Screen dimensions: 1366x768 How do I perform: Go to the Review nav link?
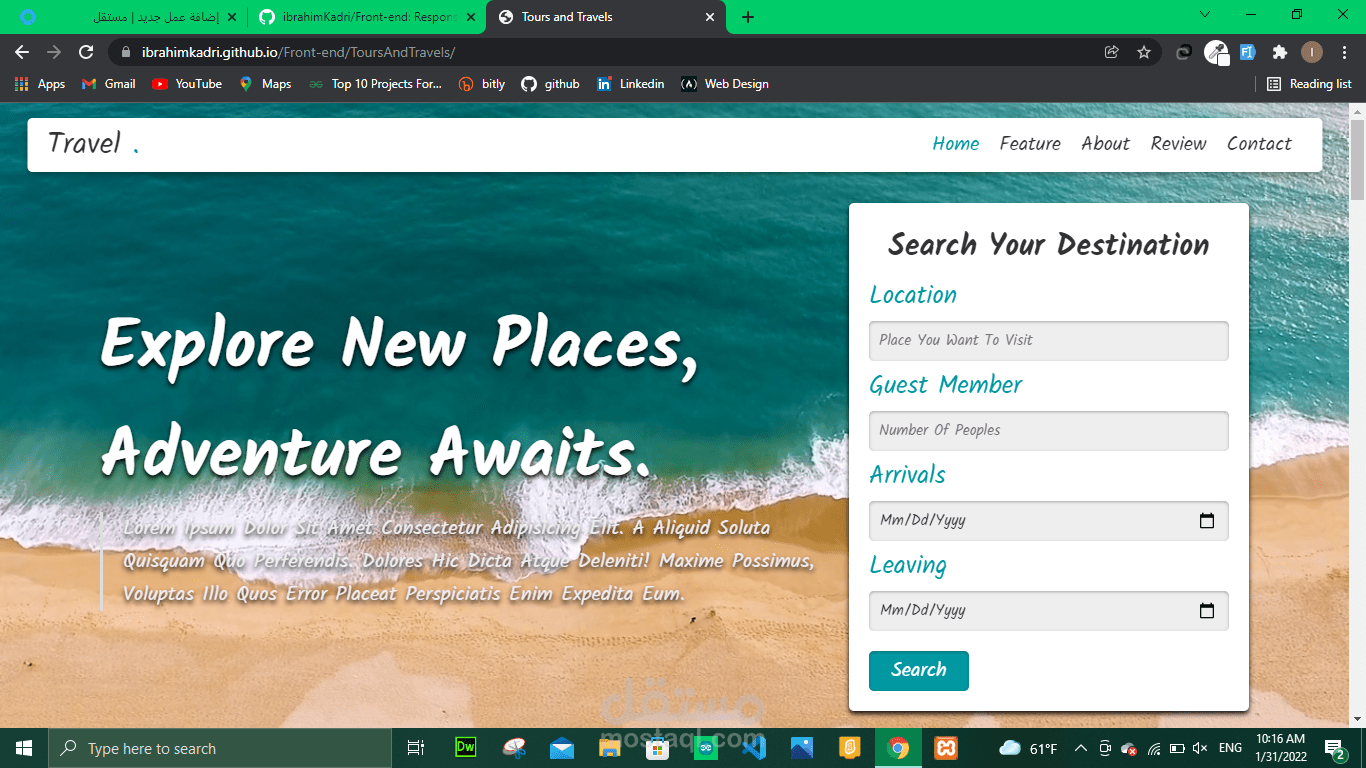[1178, 144]
